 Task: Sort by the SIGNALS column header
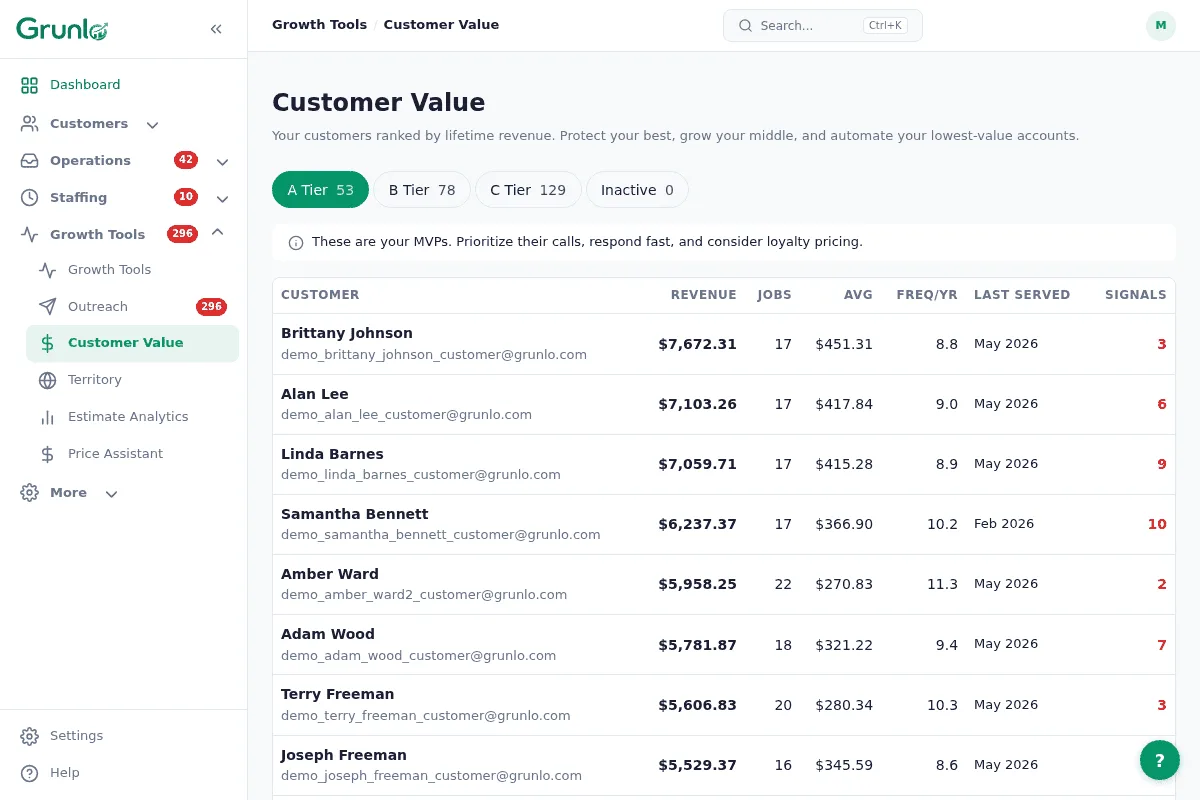point(1135,295)
